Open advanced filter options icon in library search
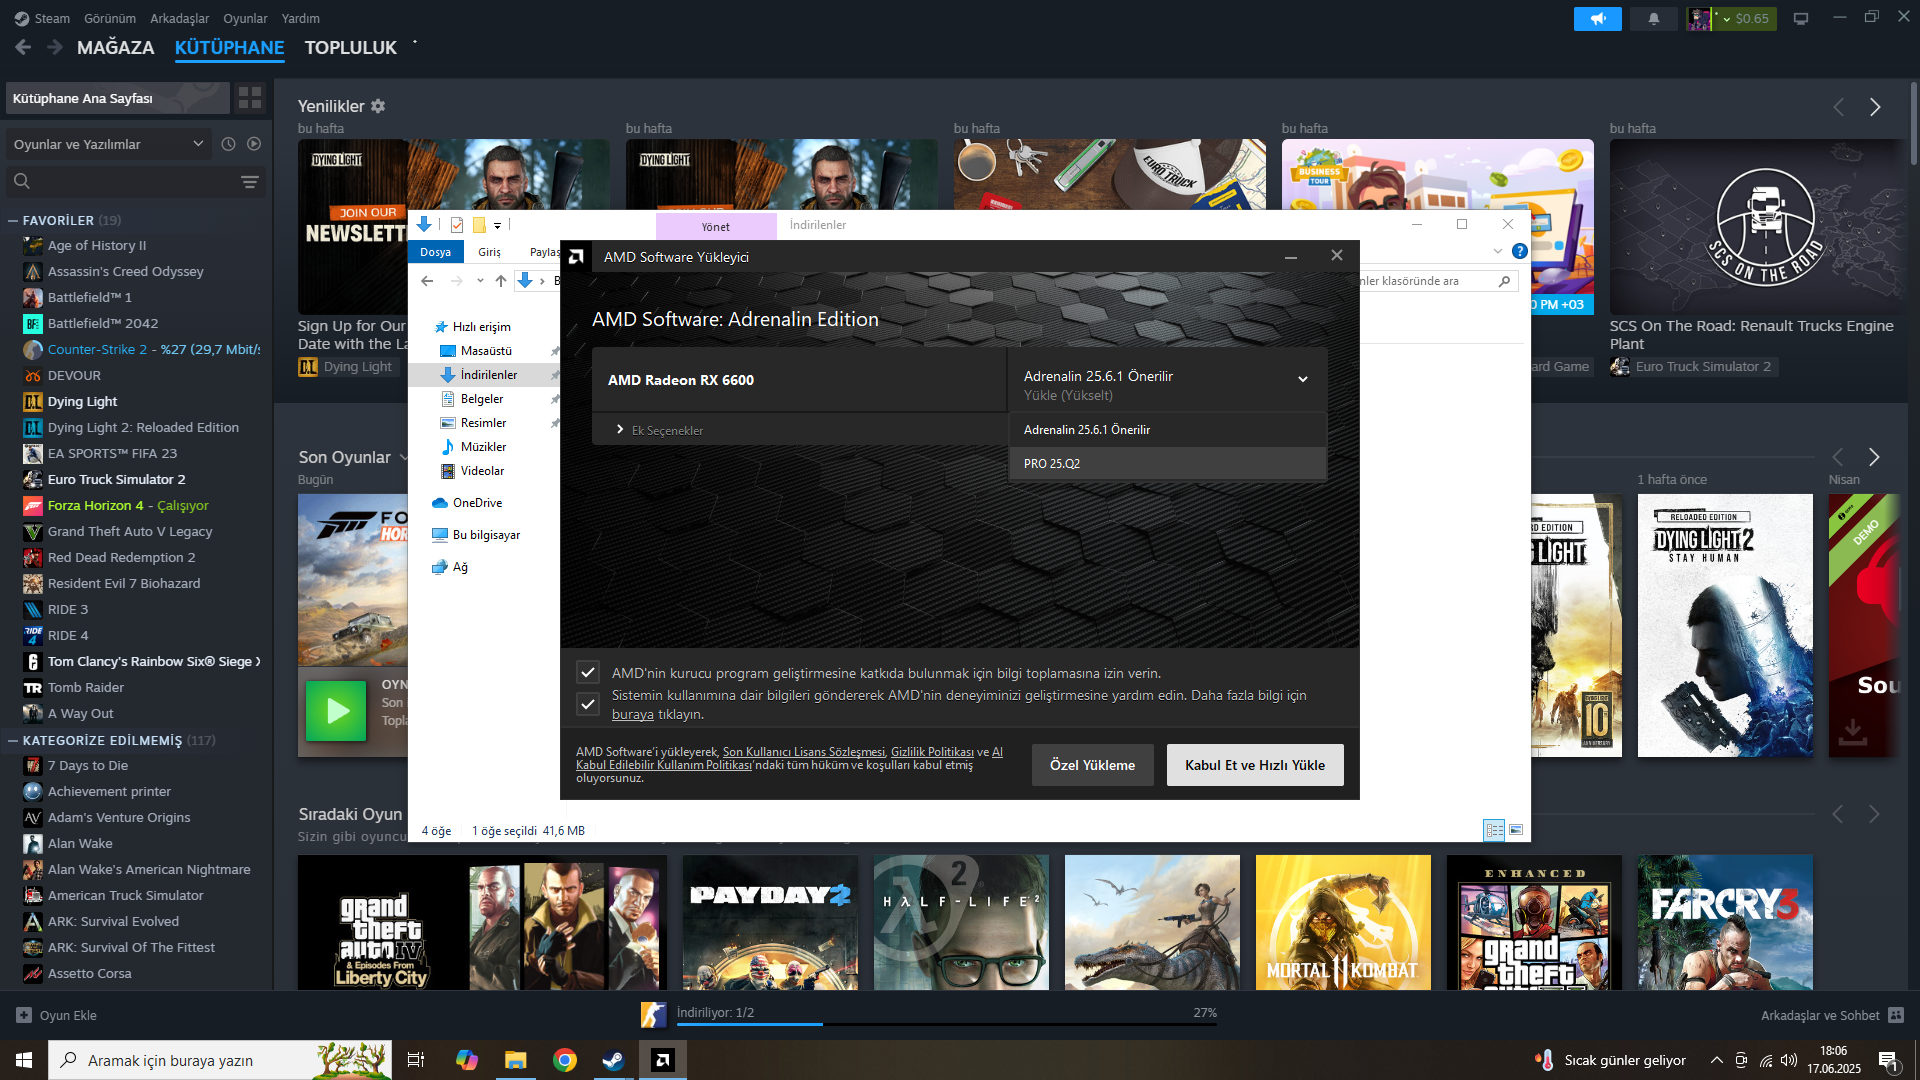 click(250, 182)
